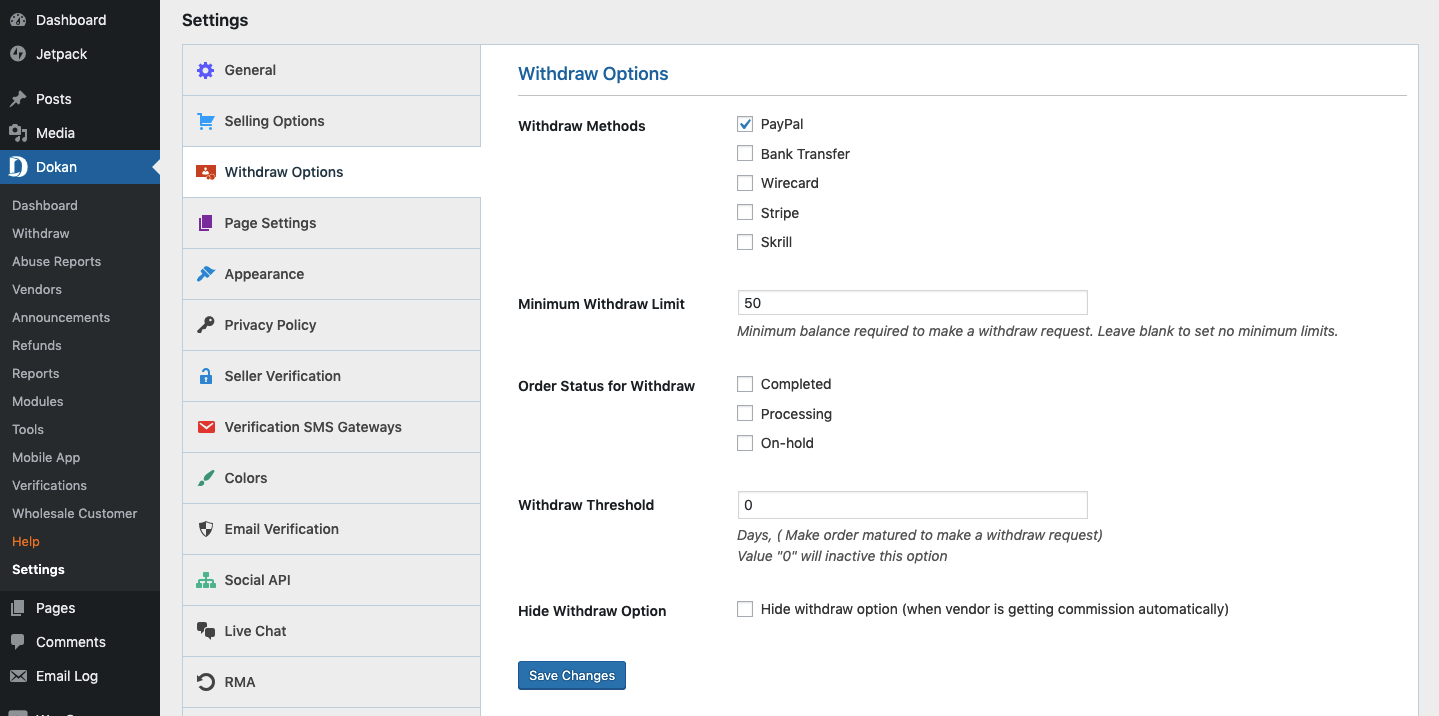Enable the Bank Transfer withdraw method
The width and height of the screenshot is (1439, 716).
point(745,154)
